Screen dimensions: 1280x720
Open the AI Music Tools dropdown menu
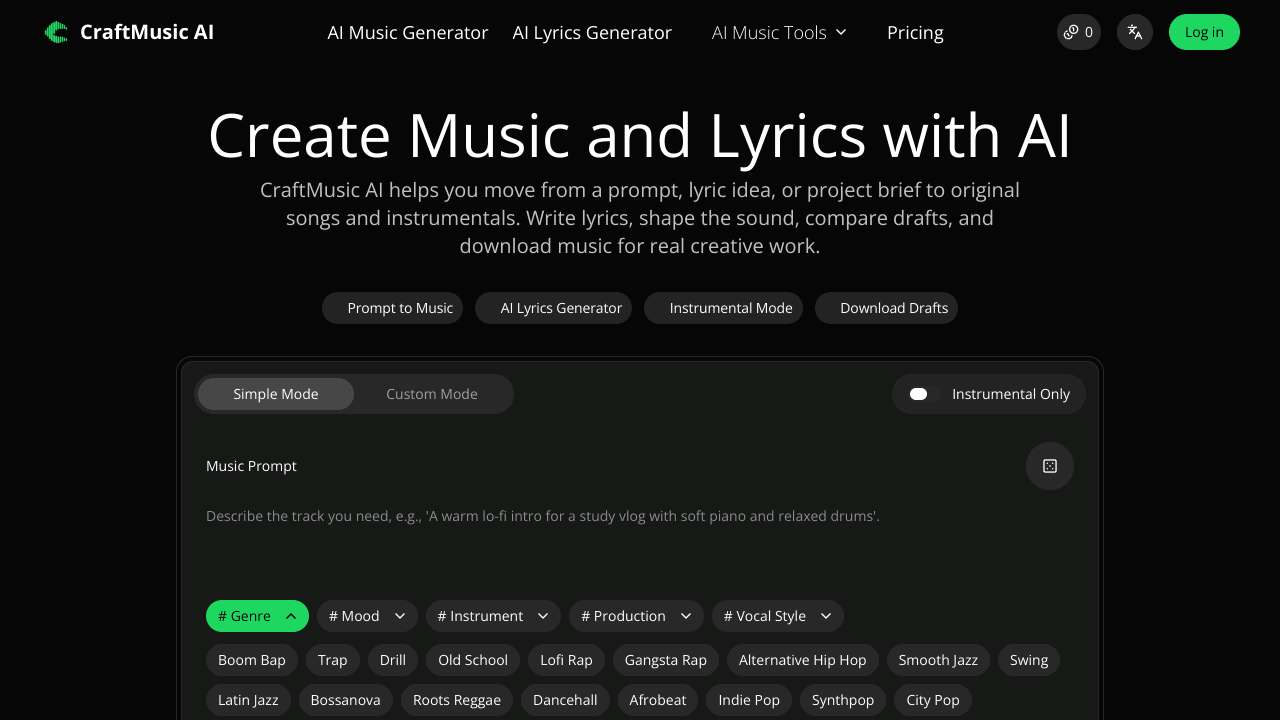point(779,32)
